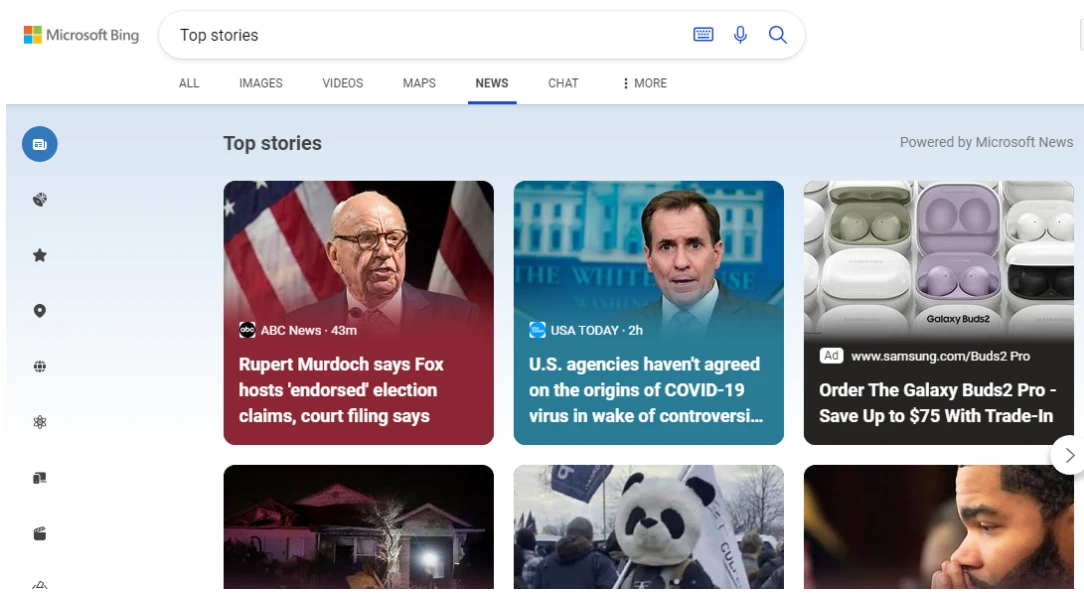Select the star icon in sidebar
Screen dimensions: 1084x598
[40, 256]
